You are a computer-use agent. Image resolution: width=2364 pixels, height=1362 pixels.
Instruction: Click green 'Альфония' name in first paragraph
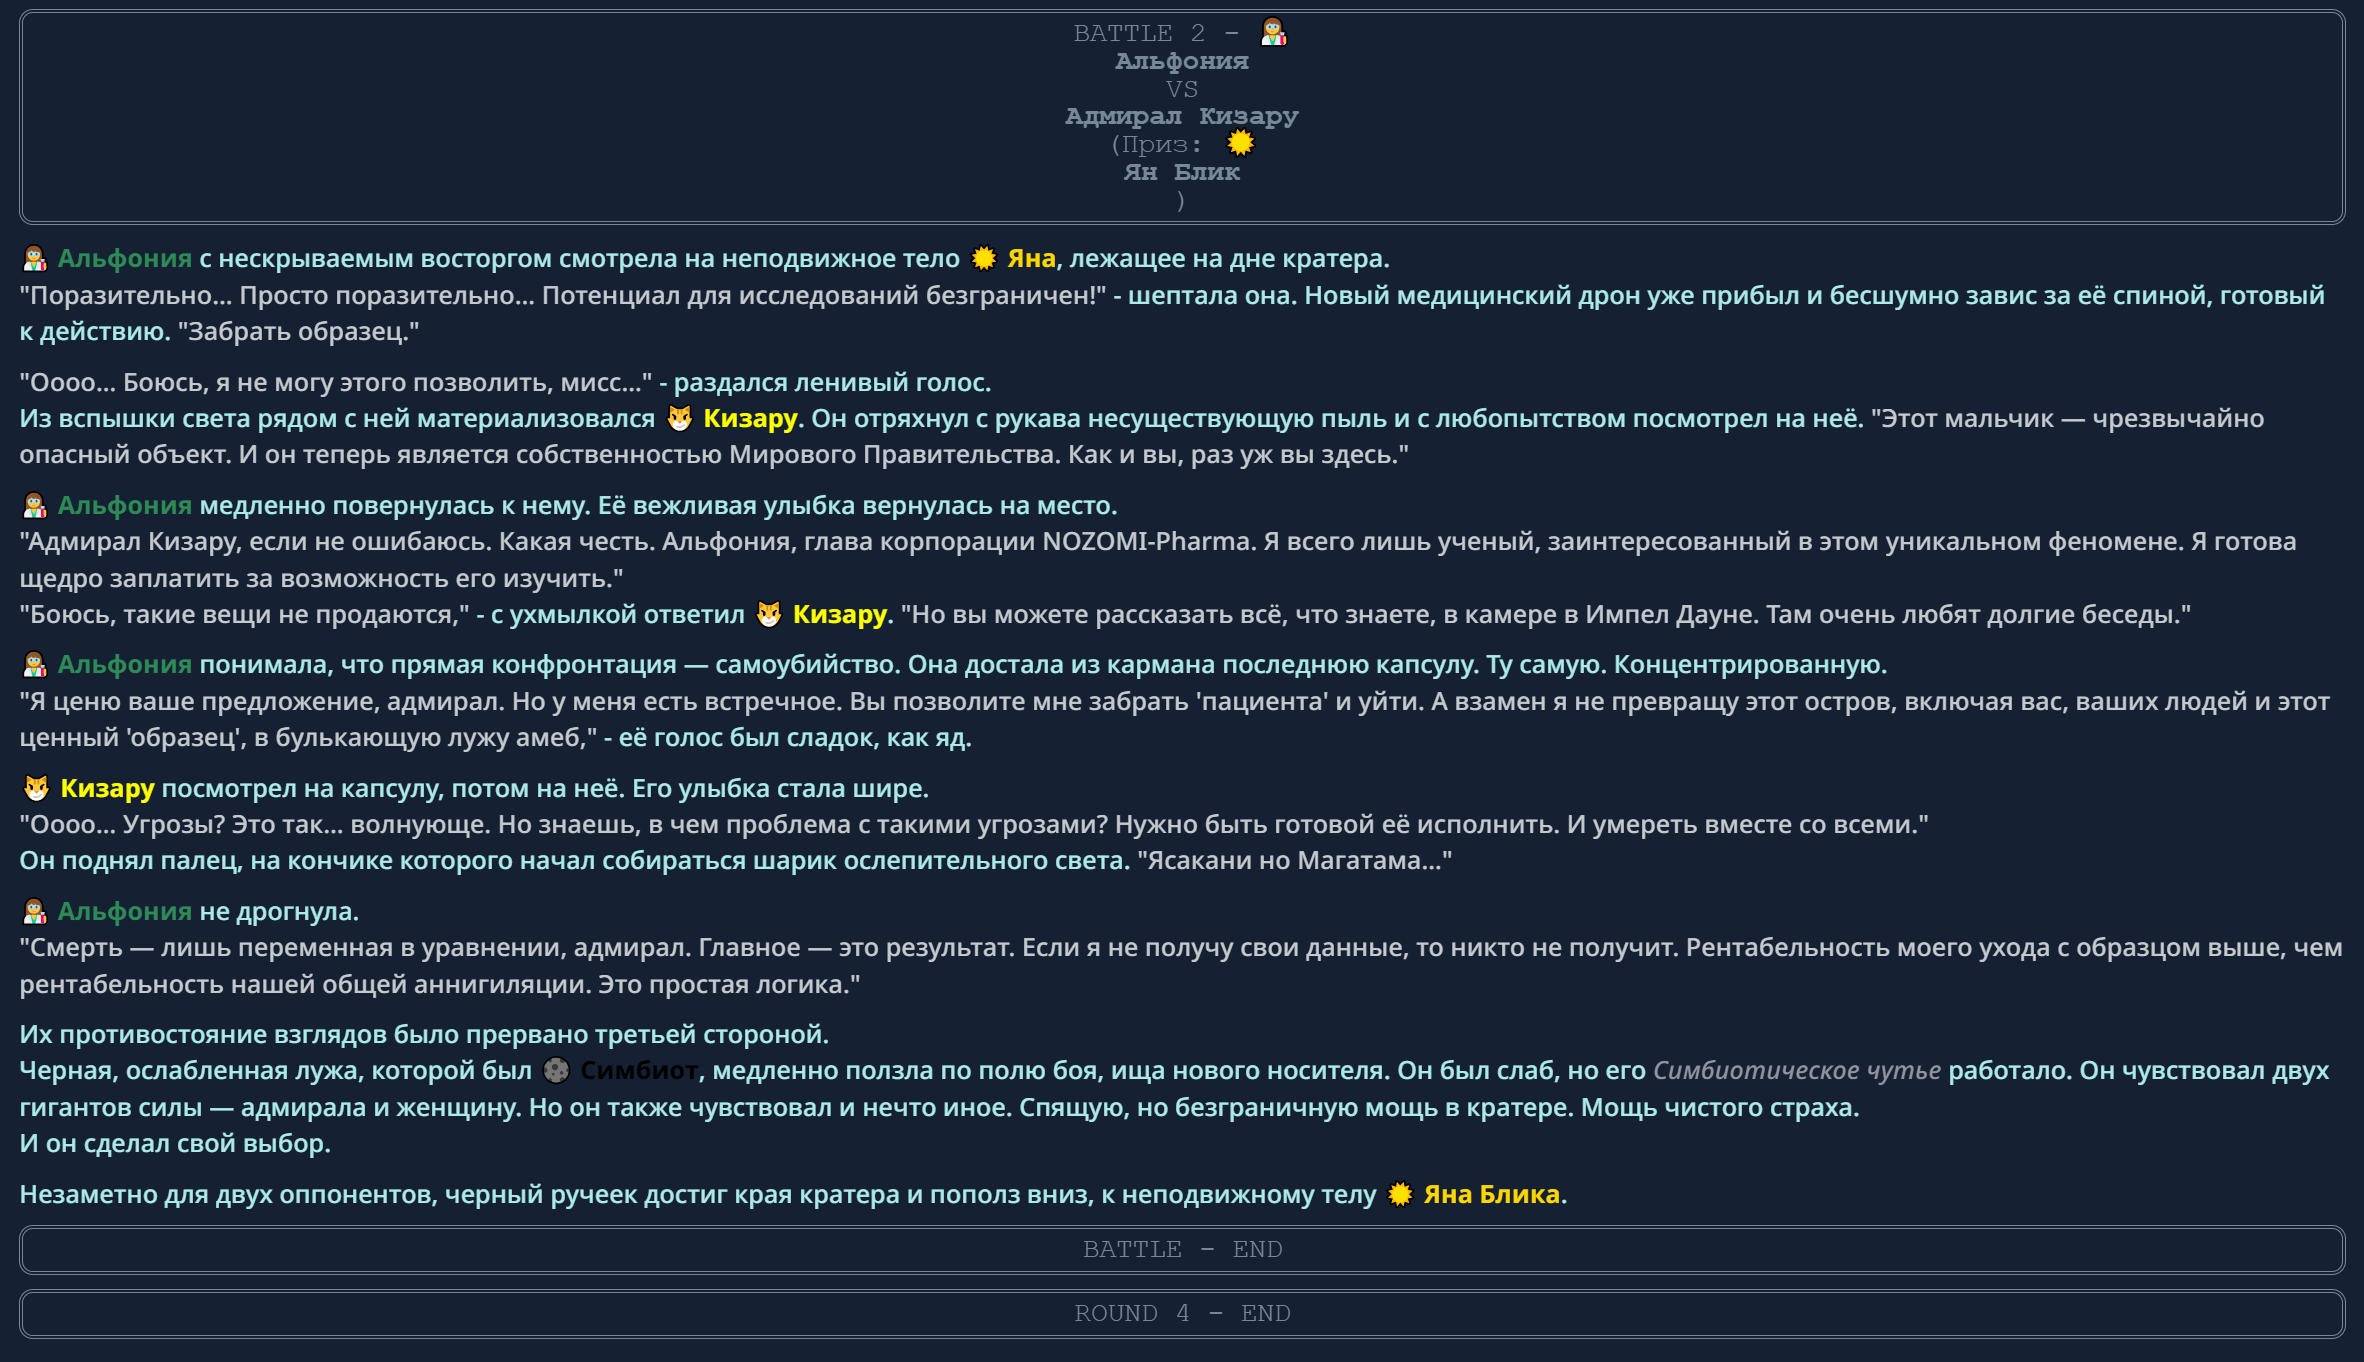coord(124,259)
